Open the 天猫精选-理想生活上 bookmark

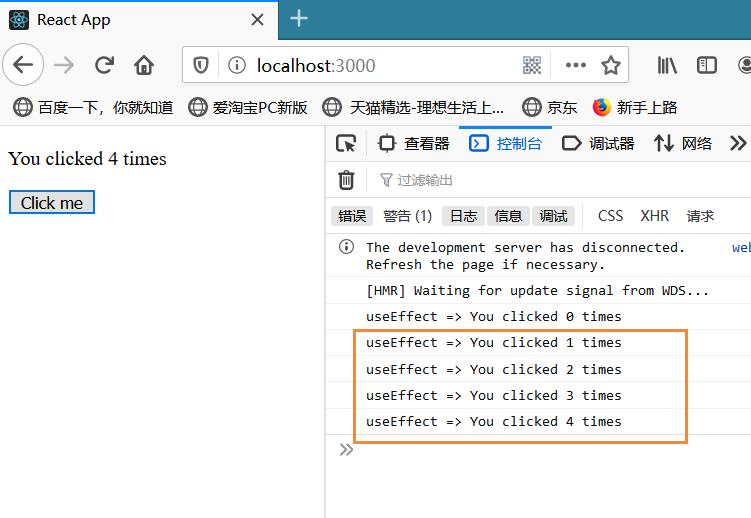(413, 107)
